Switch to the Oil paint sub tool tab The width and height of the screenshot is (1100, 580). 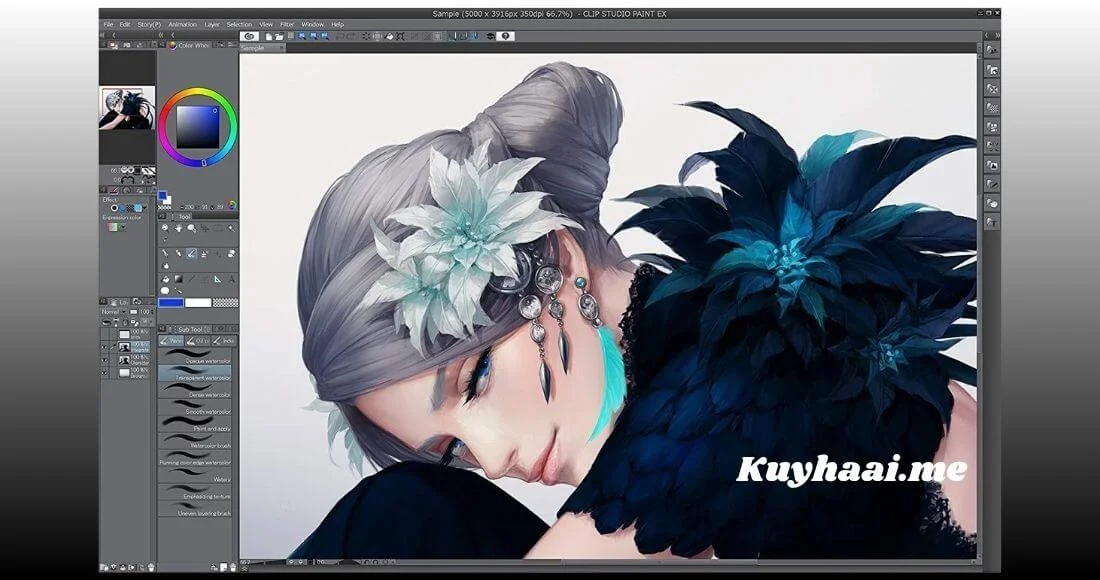[199, 341]
